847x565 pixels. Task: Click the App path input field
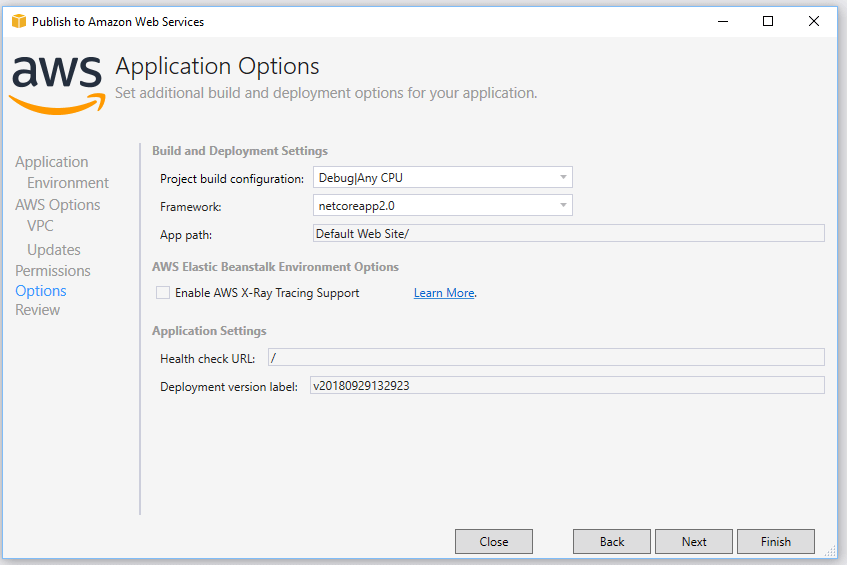pos(569,233)
